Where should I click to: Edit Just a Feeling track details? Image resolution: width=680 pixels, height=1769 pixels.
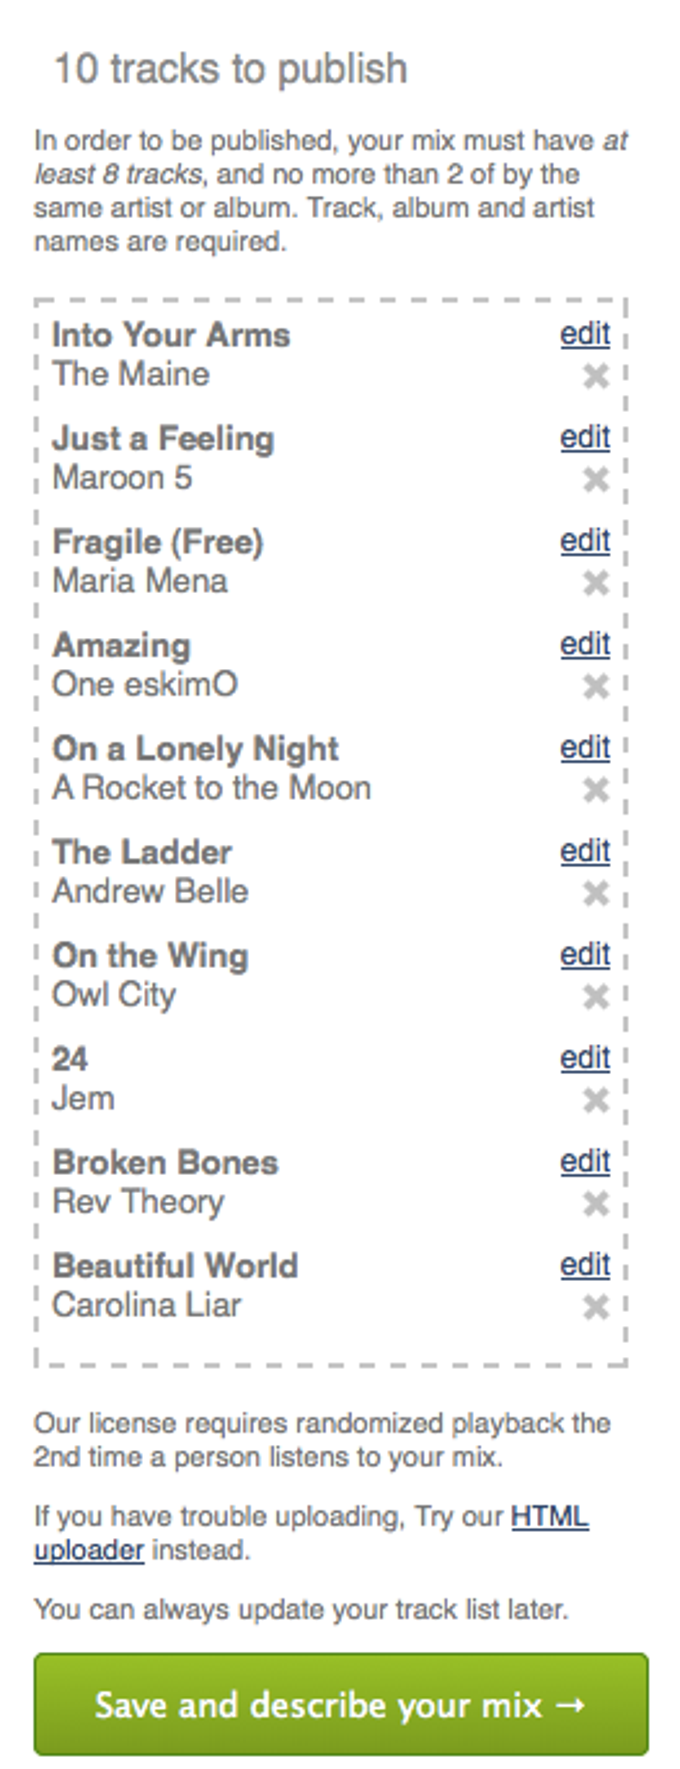(x=585, y=437)
